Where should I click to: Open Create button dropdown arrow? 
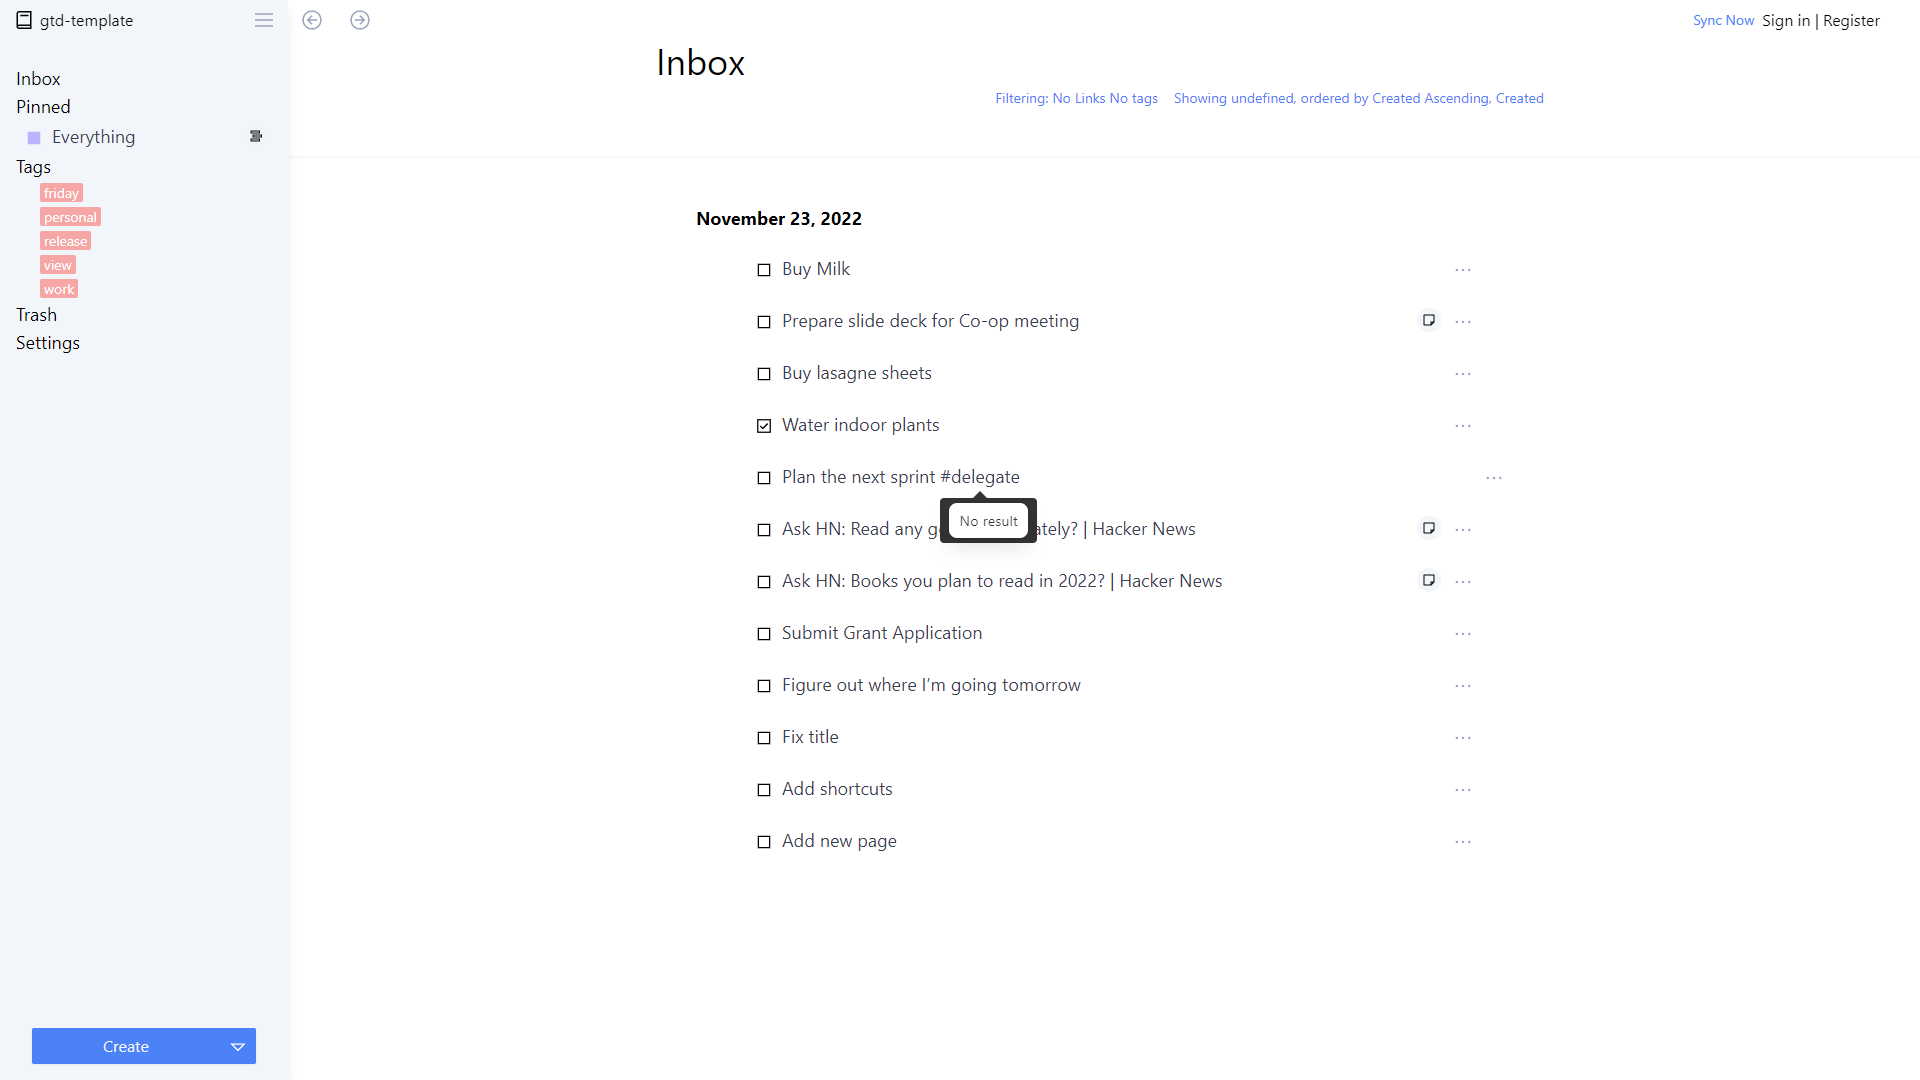coord(238,1047)
